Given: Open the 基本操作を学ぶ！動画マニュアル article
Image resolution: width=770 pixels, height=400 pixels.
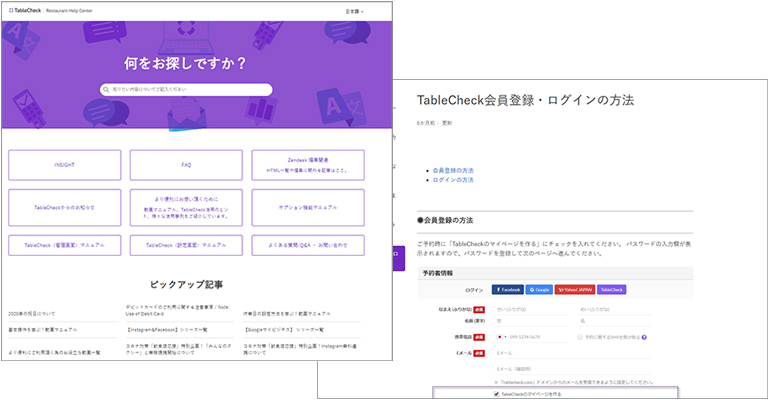Looking at the screenshot, I should 43,330.
